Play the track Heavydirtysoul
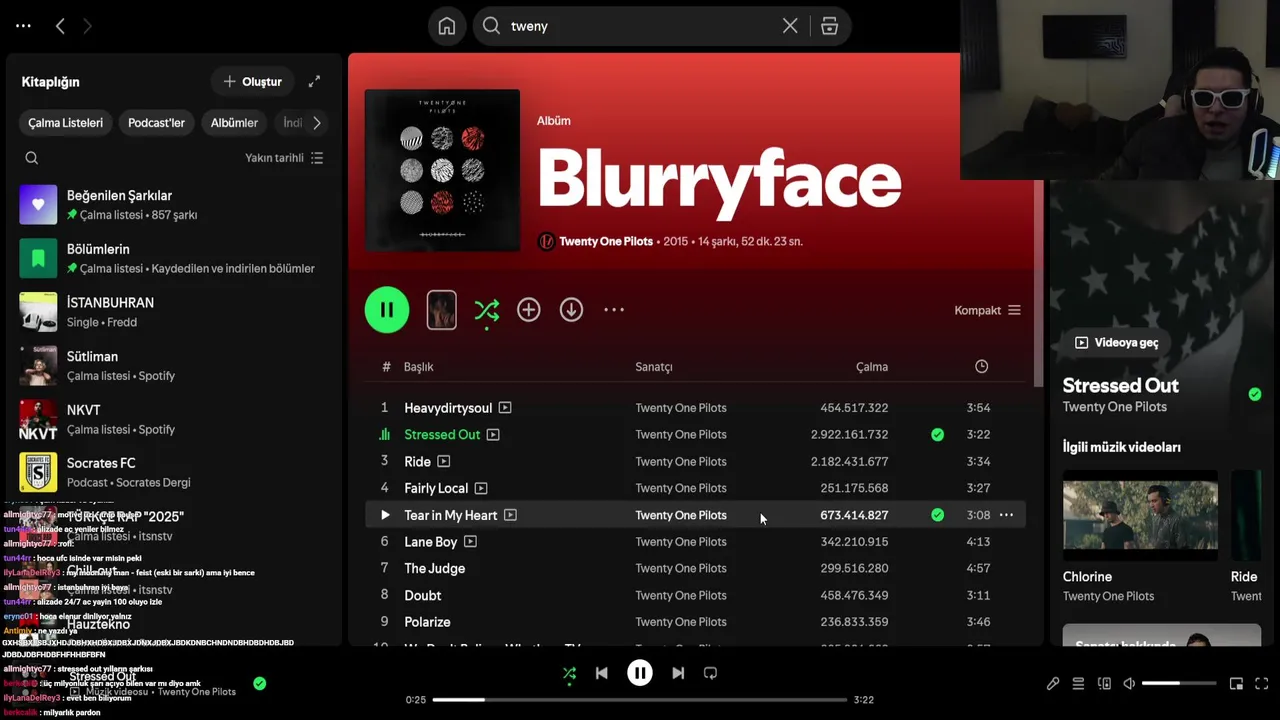This screenshot has width=1280, height=720. 448,408
